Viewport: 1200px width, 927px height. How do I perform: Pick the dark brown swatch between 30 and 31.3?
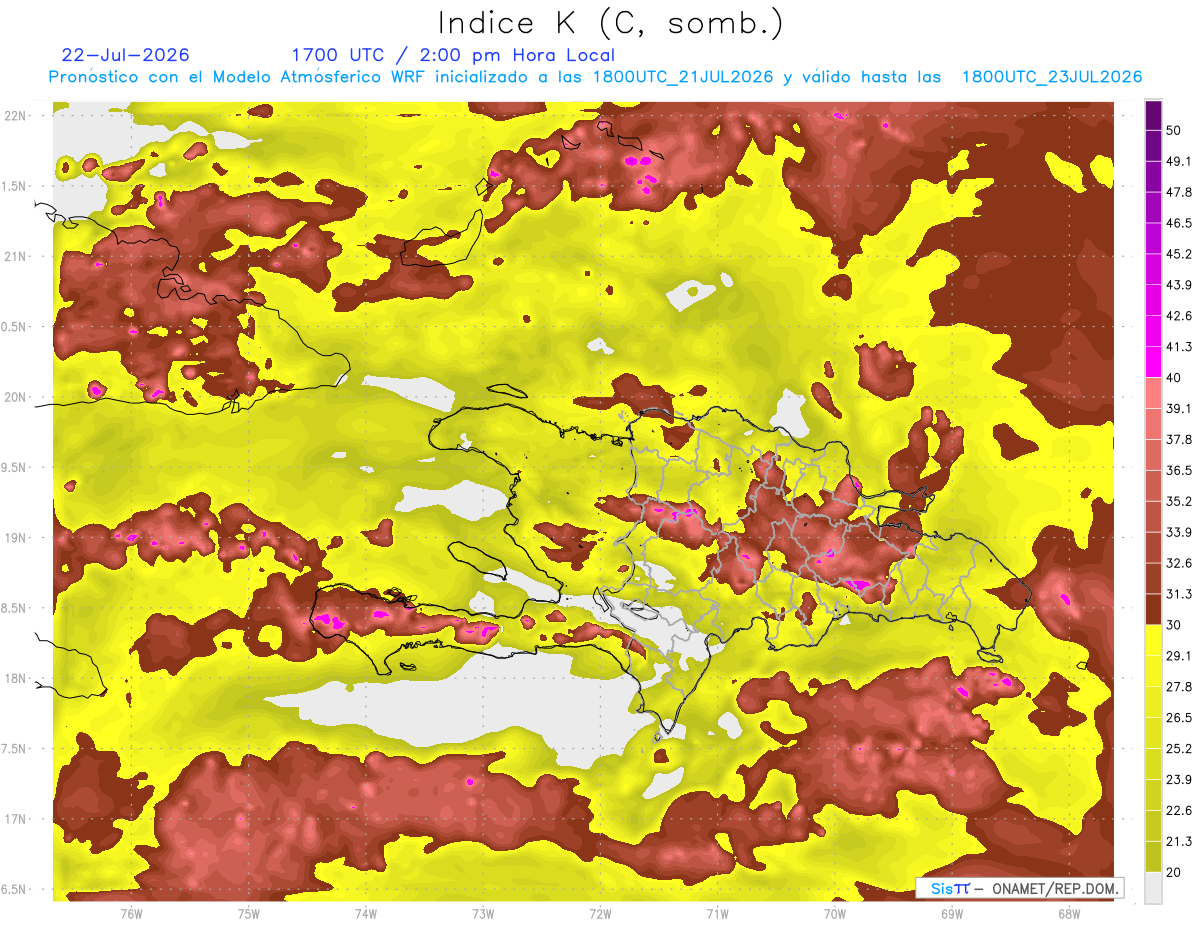coord(1153,609)
